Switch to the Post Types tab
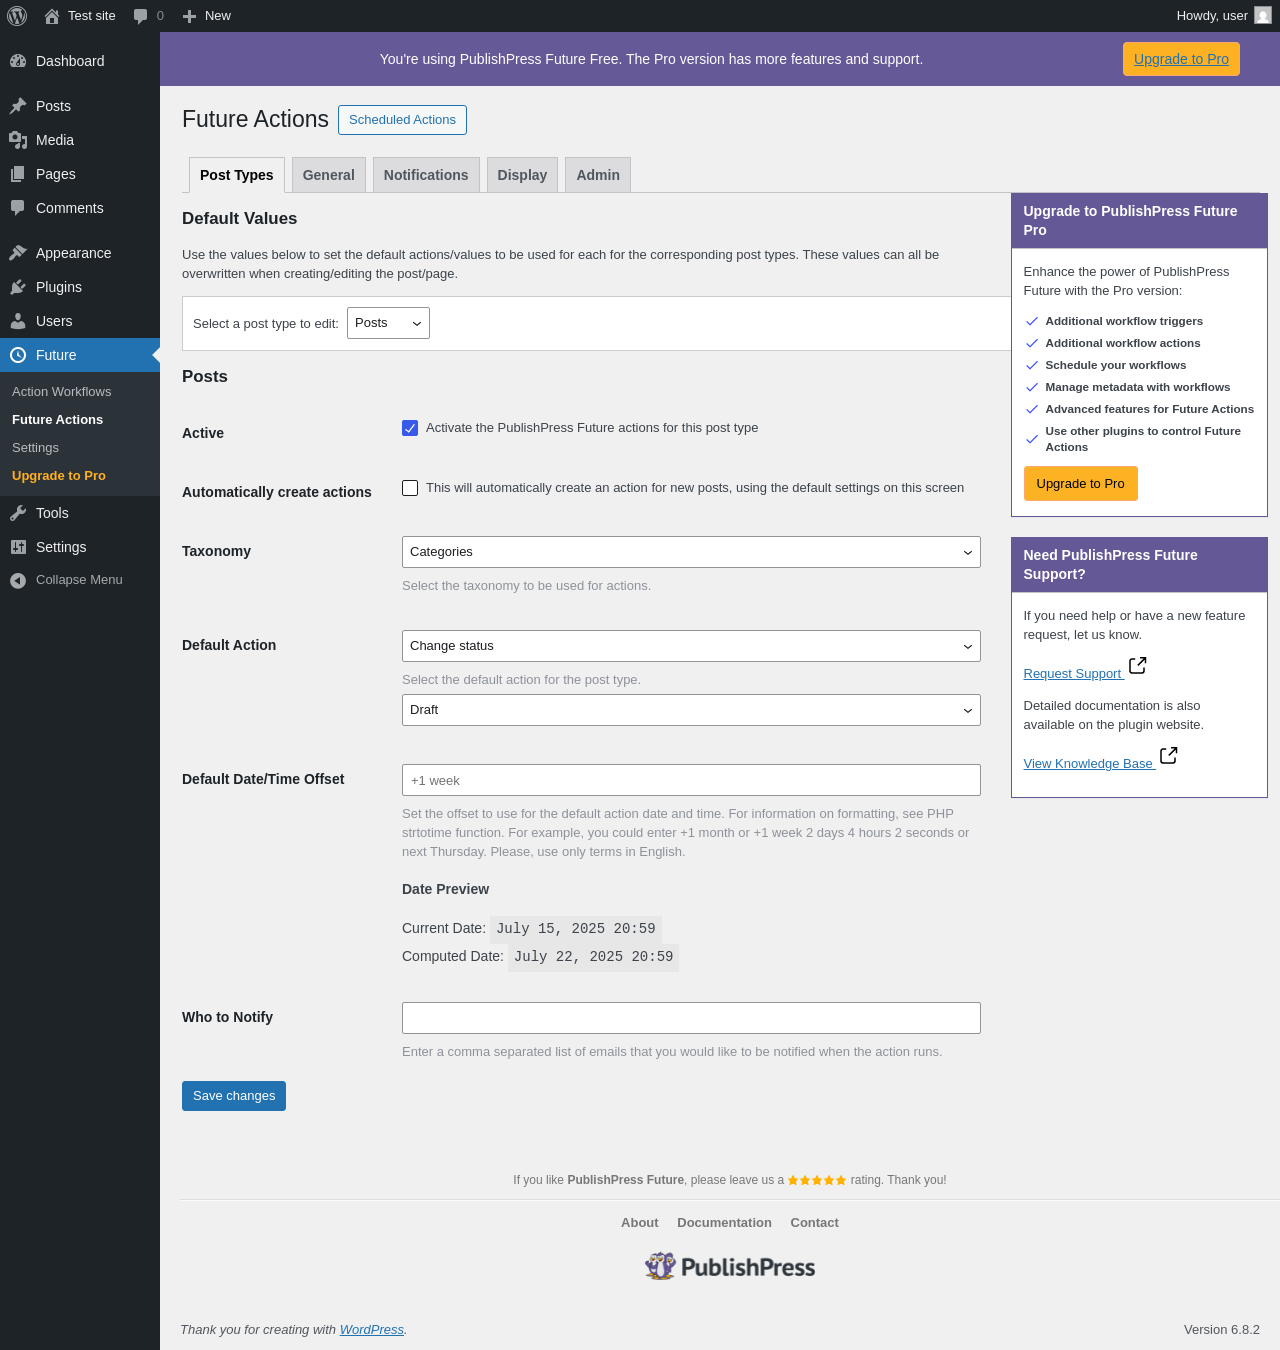1280x1350 pixels. (237, 175)
